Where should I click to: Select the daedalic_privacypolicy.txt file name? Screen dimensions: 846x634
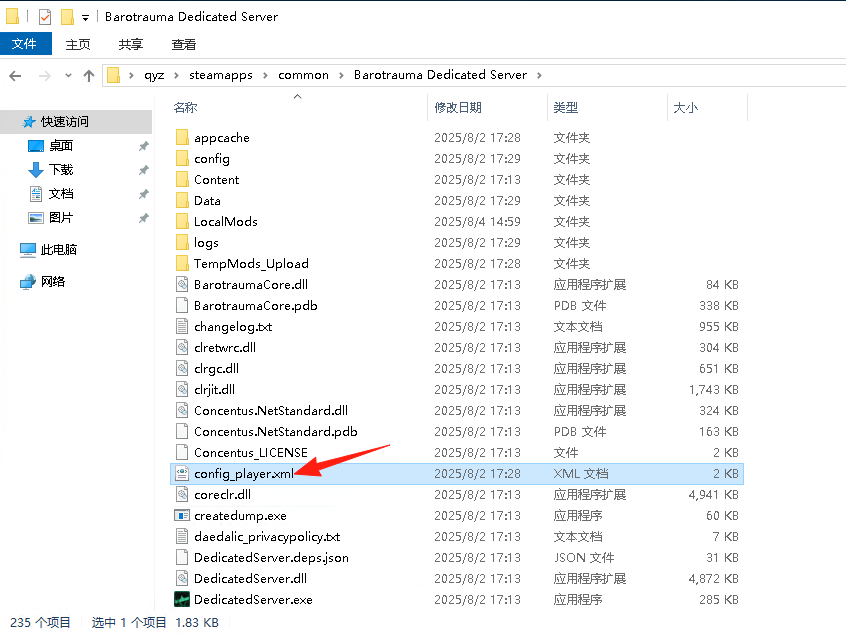tap(267, 537)
